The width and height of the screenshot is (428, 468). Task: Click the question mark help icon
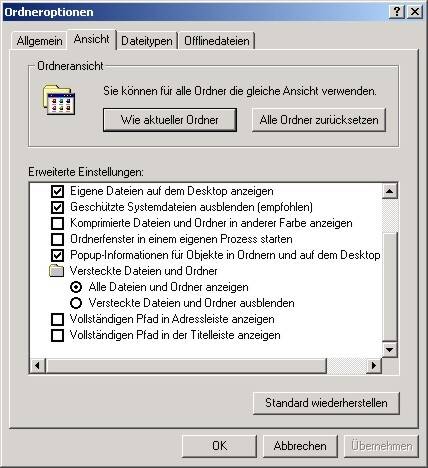coord(397,12)
